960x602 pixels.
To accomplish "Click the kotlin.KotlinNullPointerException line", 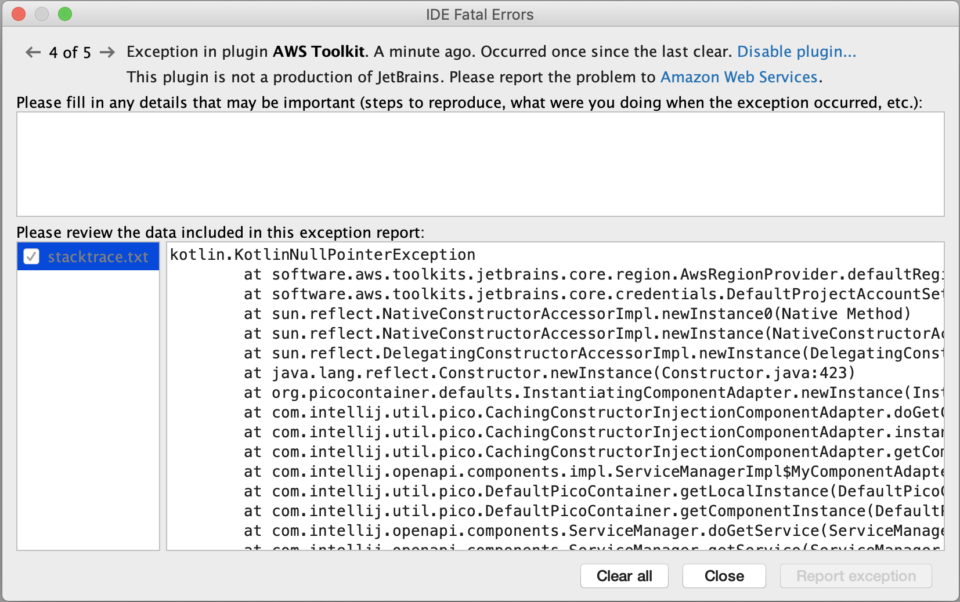I will click(323, 255).
